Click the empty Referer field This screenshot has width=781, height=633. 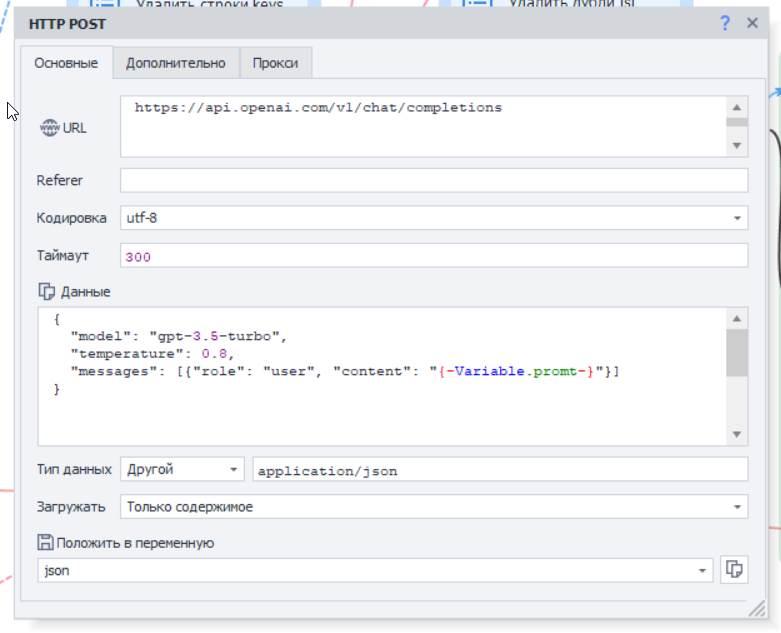pyautogui.click(x=434, y=180)
